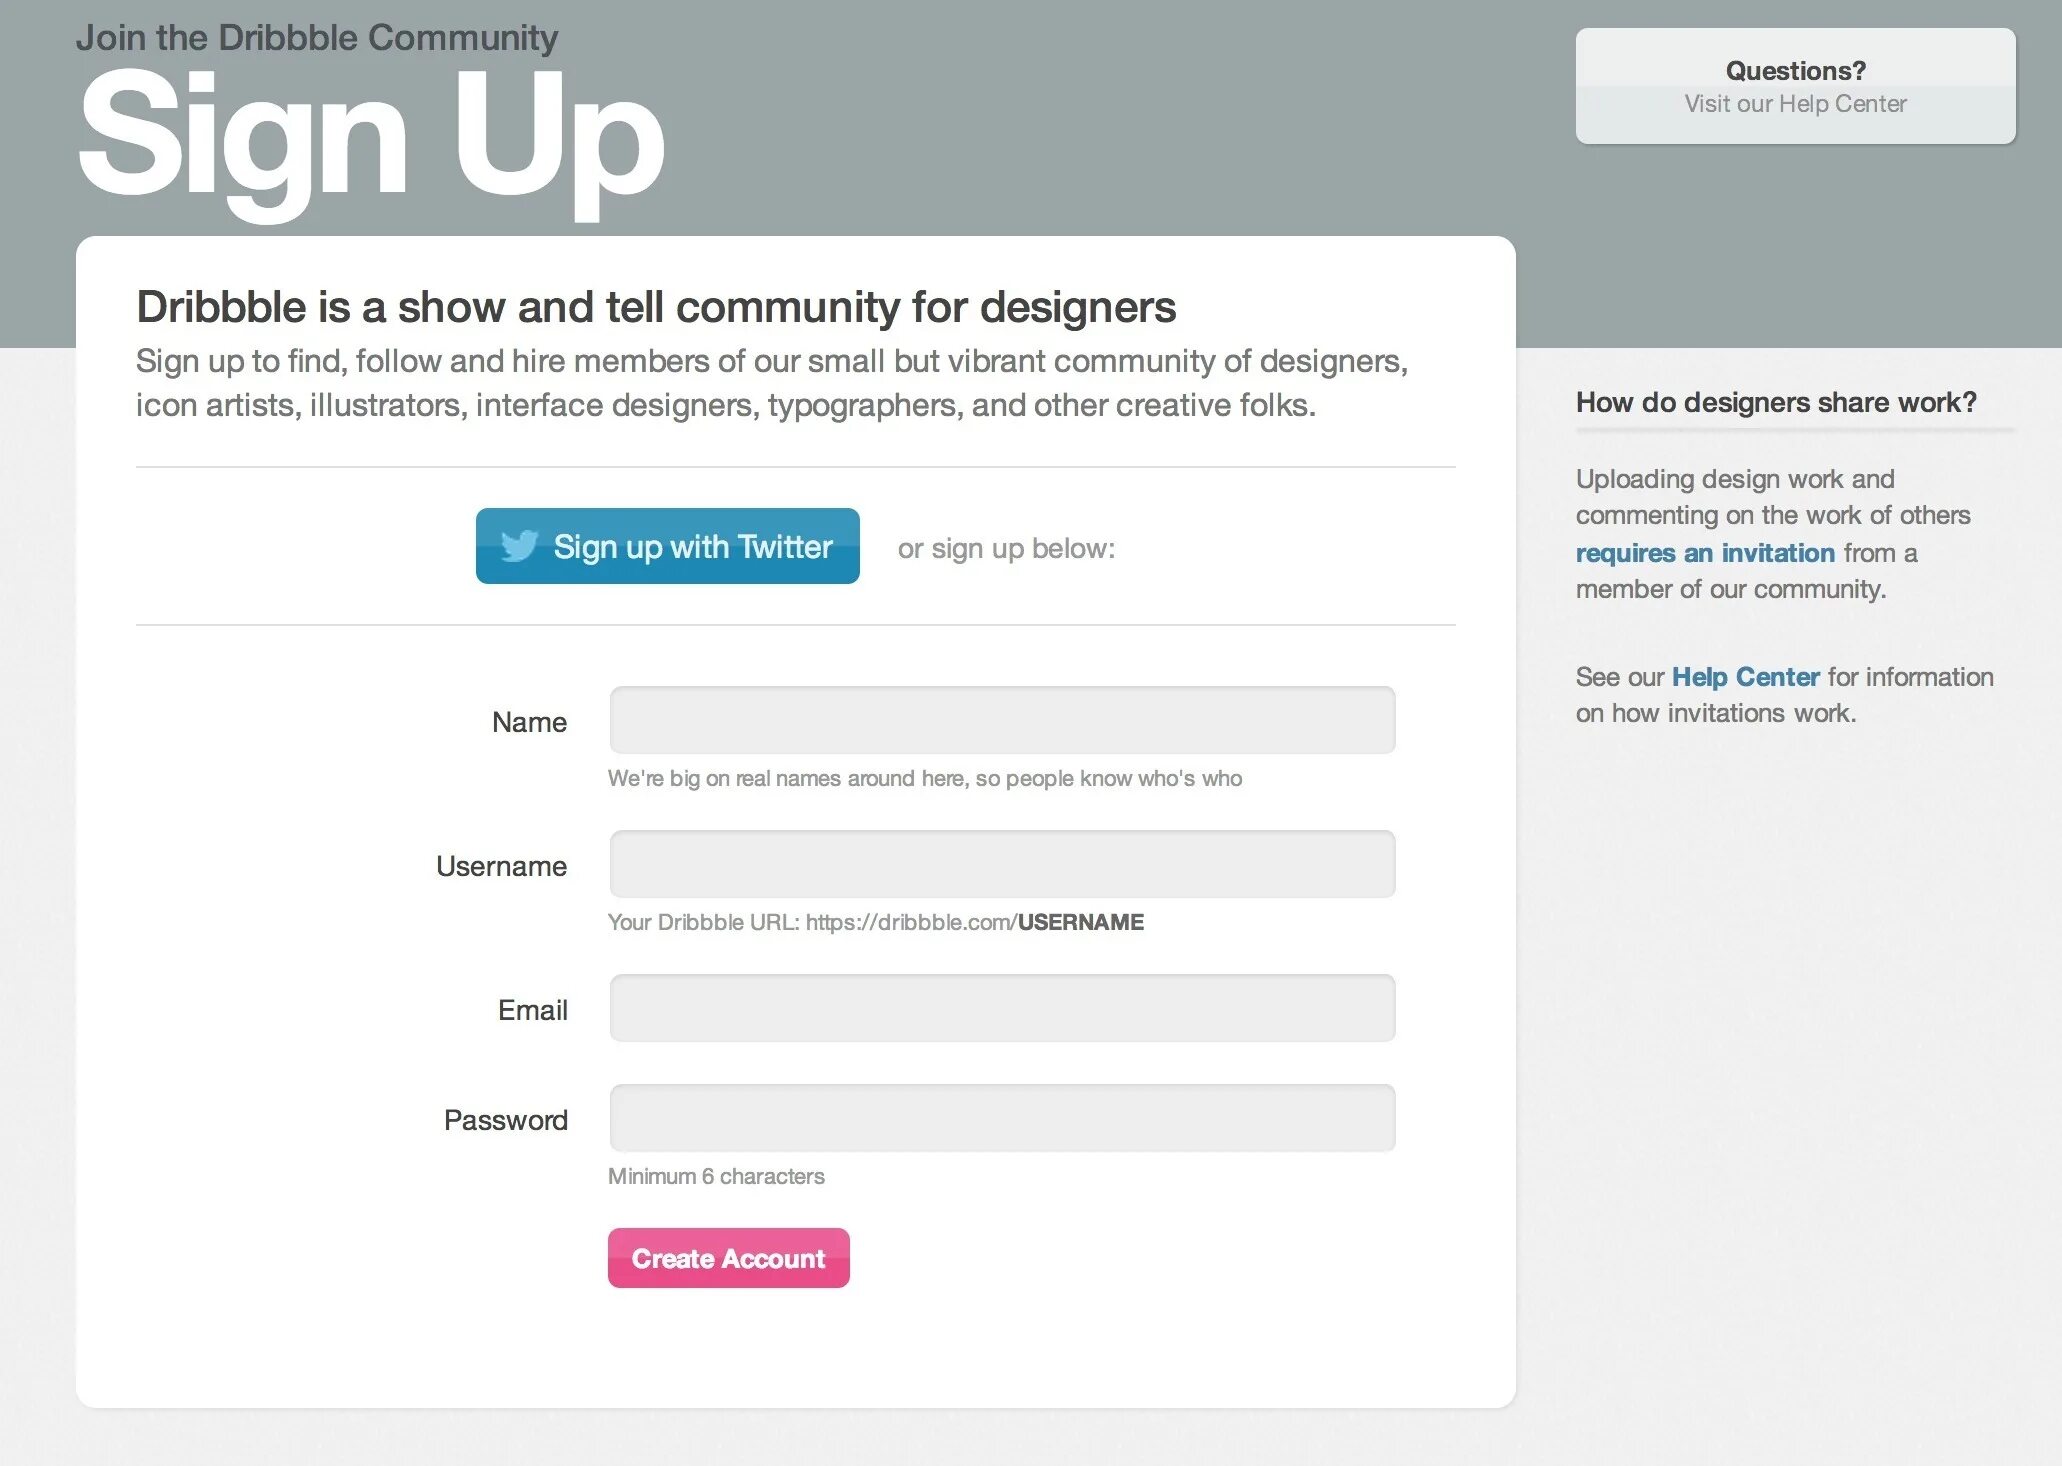The height and width of the screenshot is (1466, 2062).
Task: Click 'Join the Dribbble Community' text
Action: (x=317, y=38)
